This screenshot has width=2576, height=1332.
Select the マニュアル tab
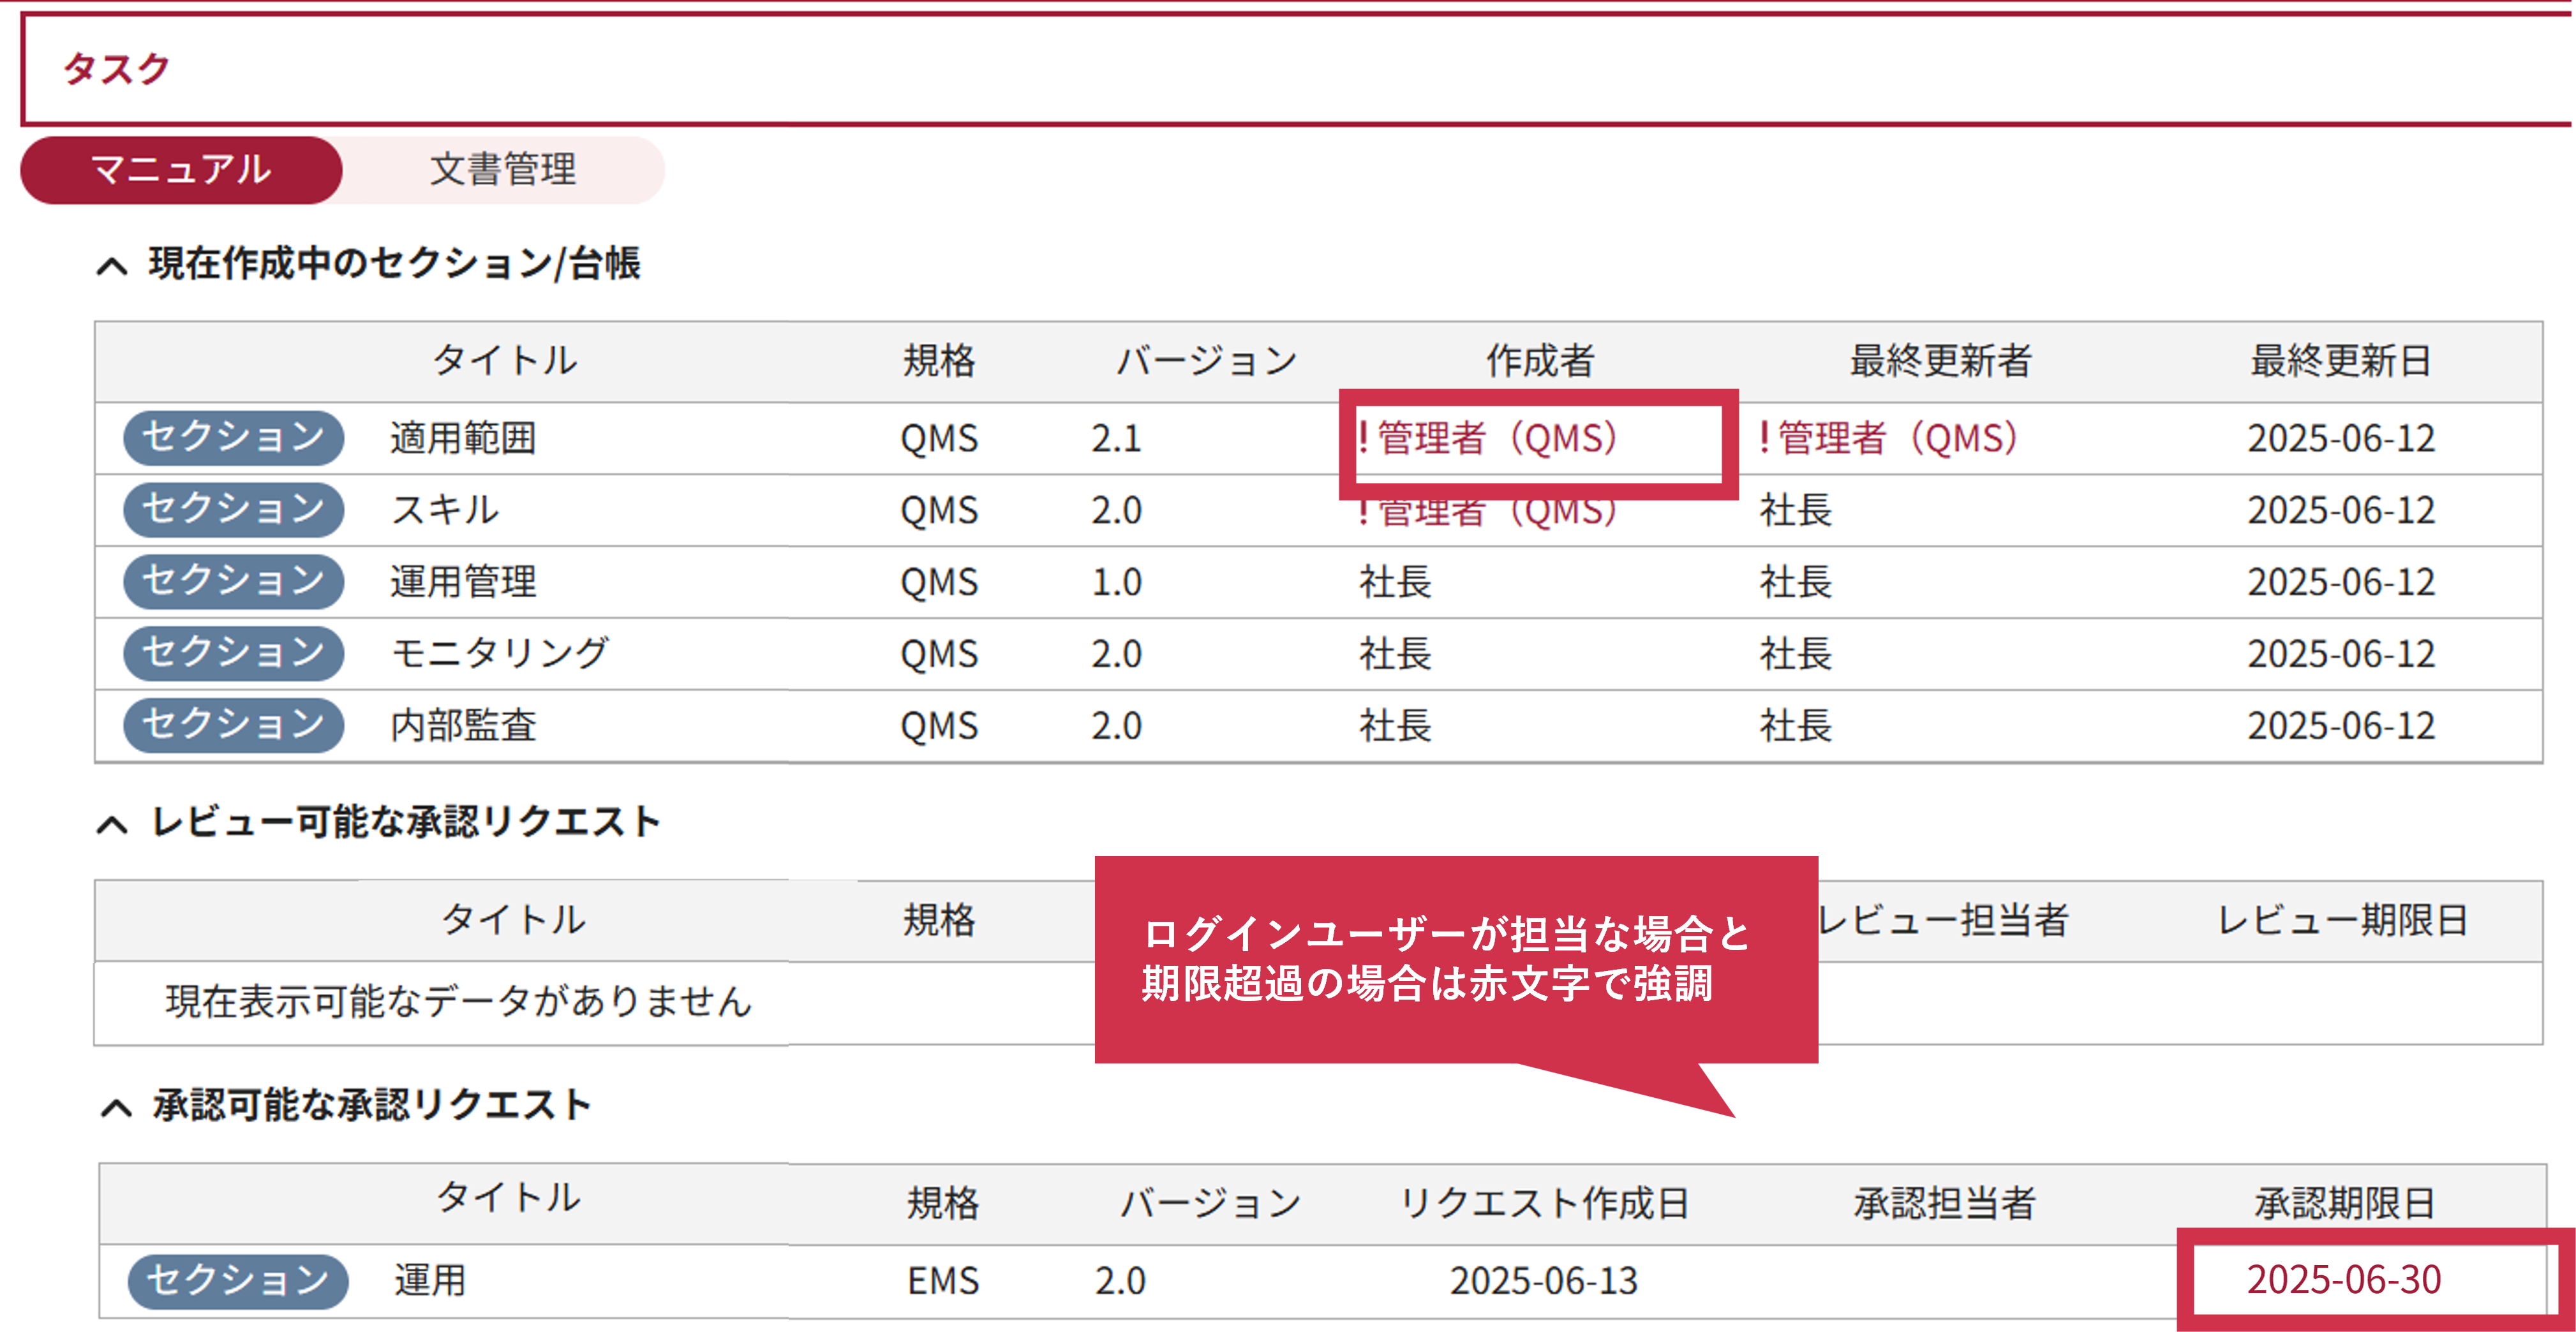point(181,170)
